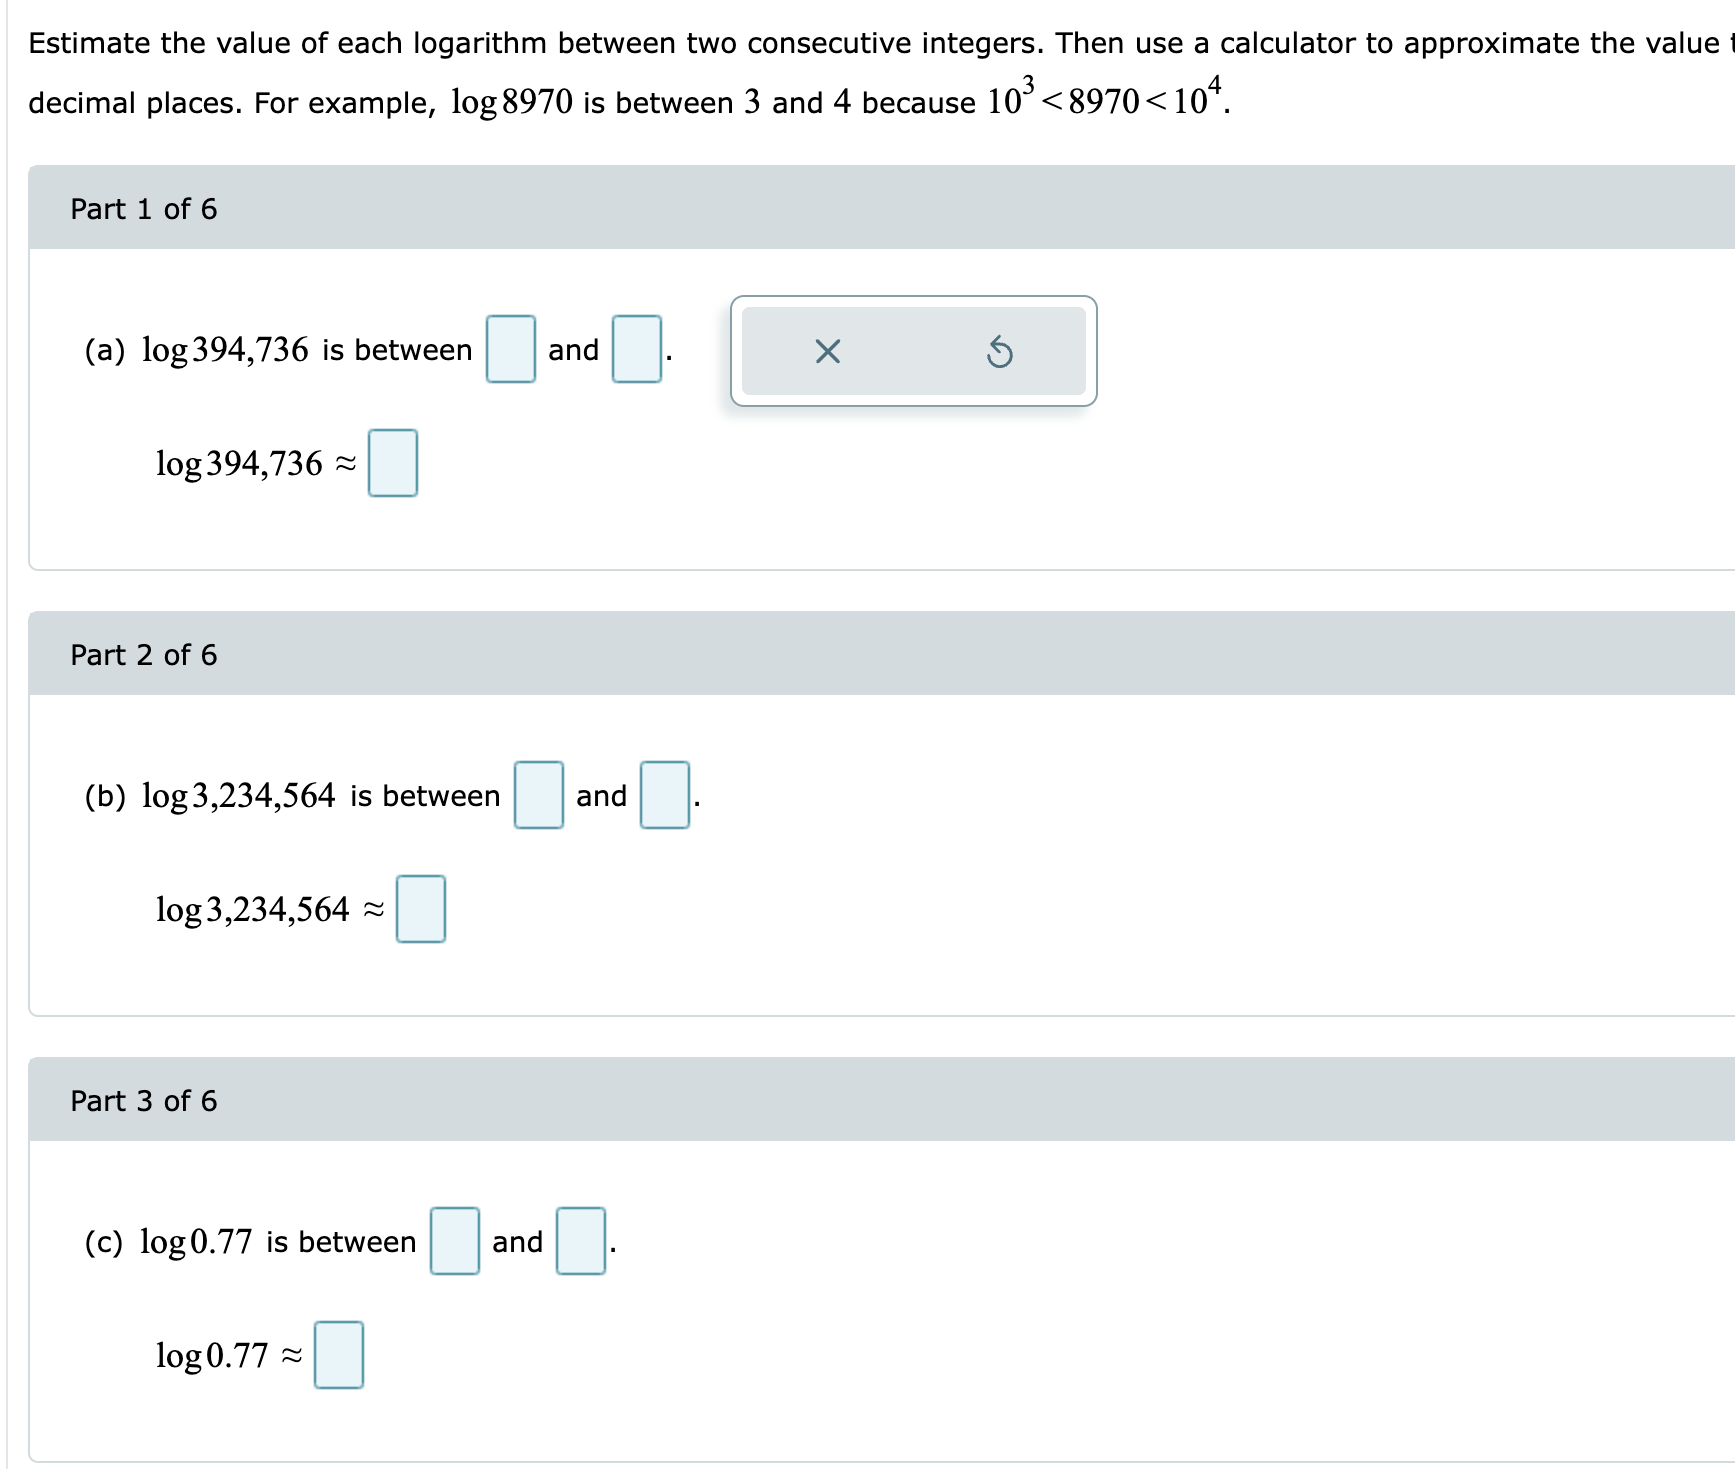Select the second integer box for log 394,736
Viewport: 1735px width, 1469px height.
coord(635,350)
